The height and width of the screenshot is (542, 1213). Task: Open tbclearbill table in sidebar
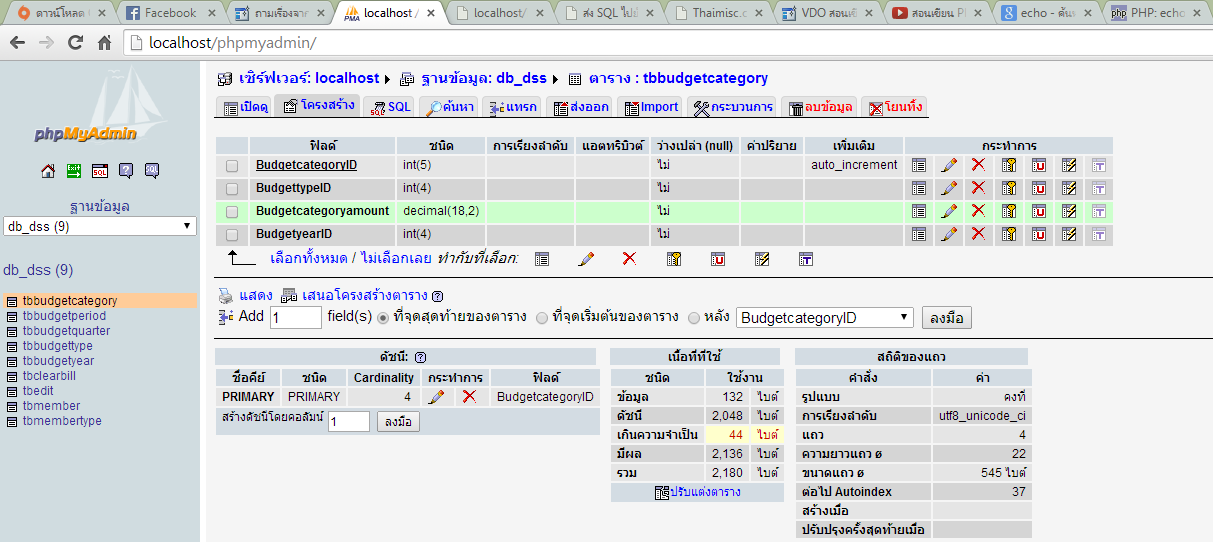point(49,376)
